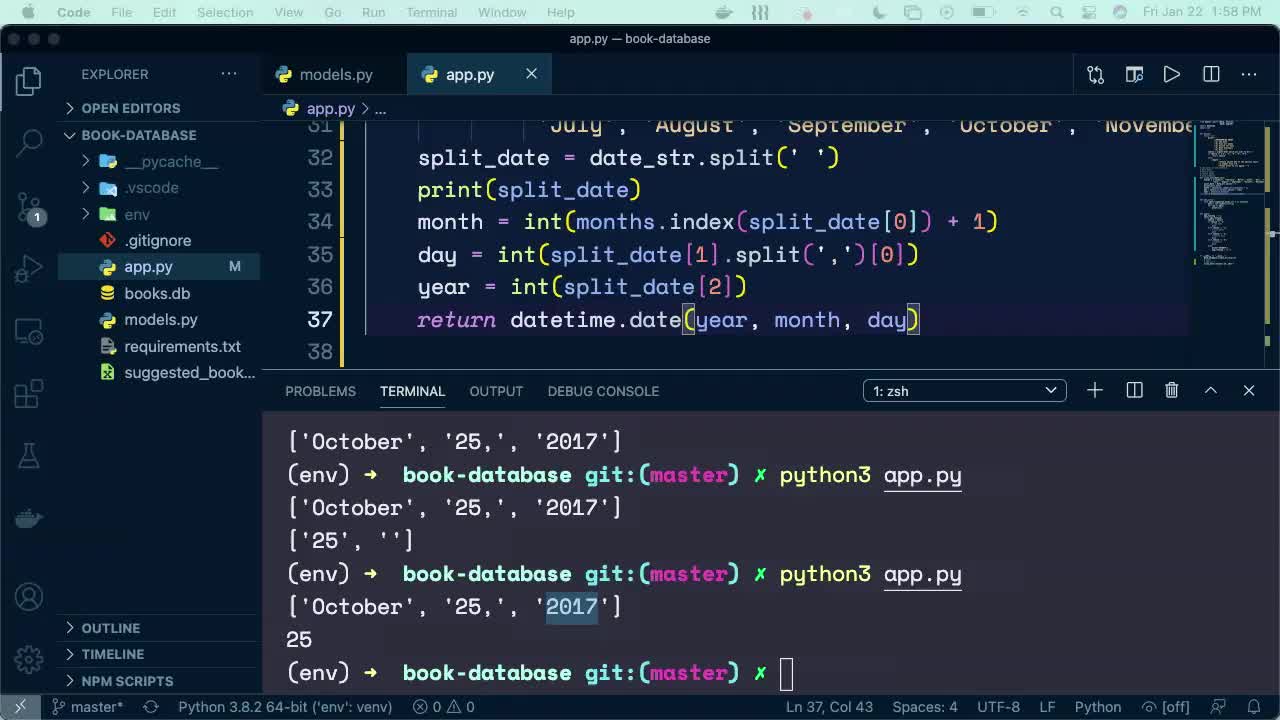Select the app.py file in Explorer

pyautogui.click(x=148, y=267)
